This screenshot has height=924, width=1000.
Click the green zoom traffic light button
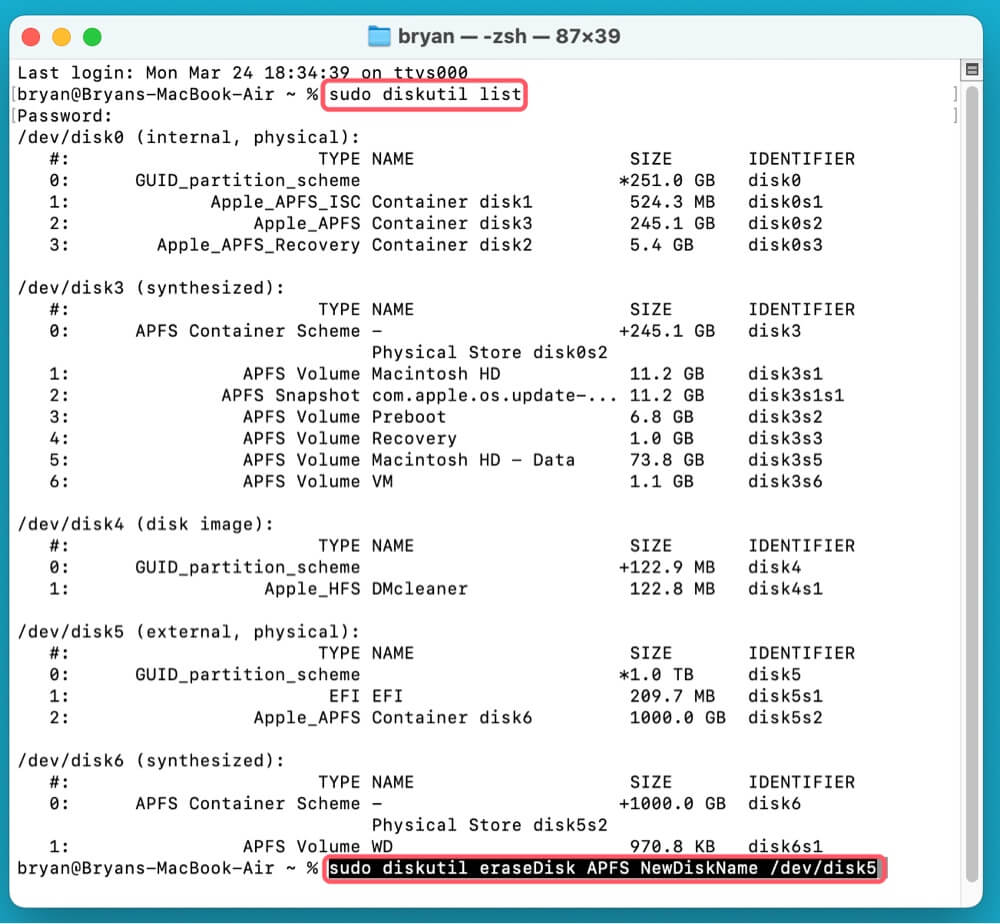tap(92, 36)
